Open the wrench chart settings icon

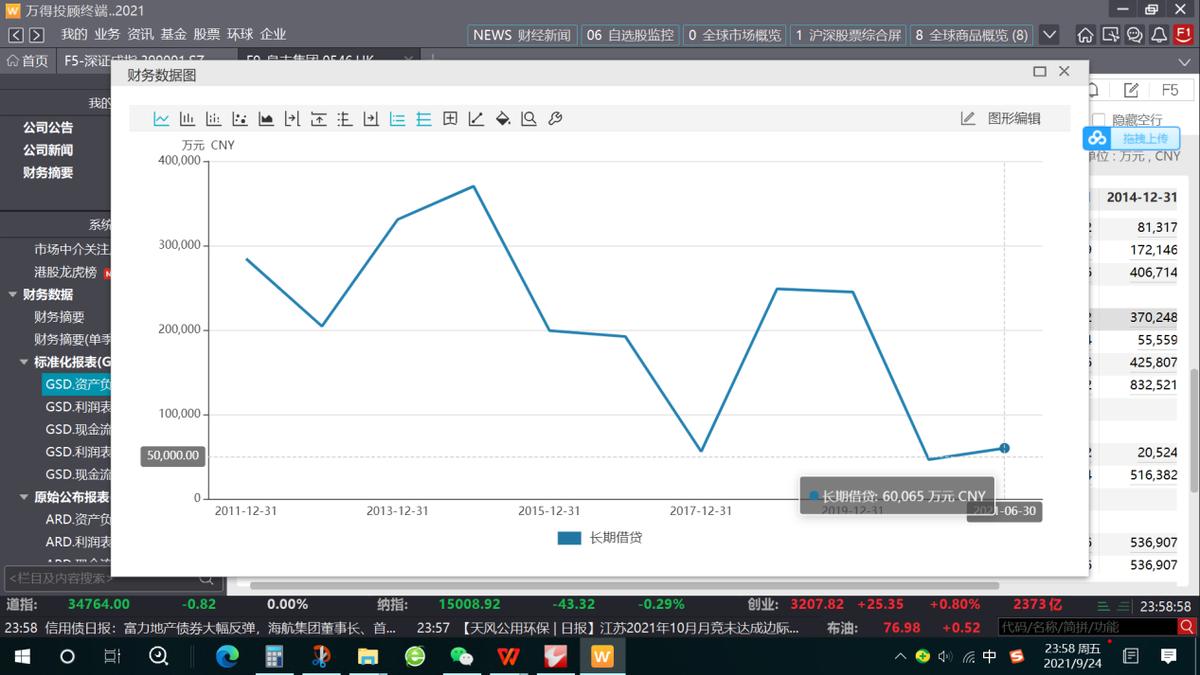click(556, 119)
